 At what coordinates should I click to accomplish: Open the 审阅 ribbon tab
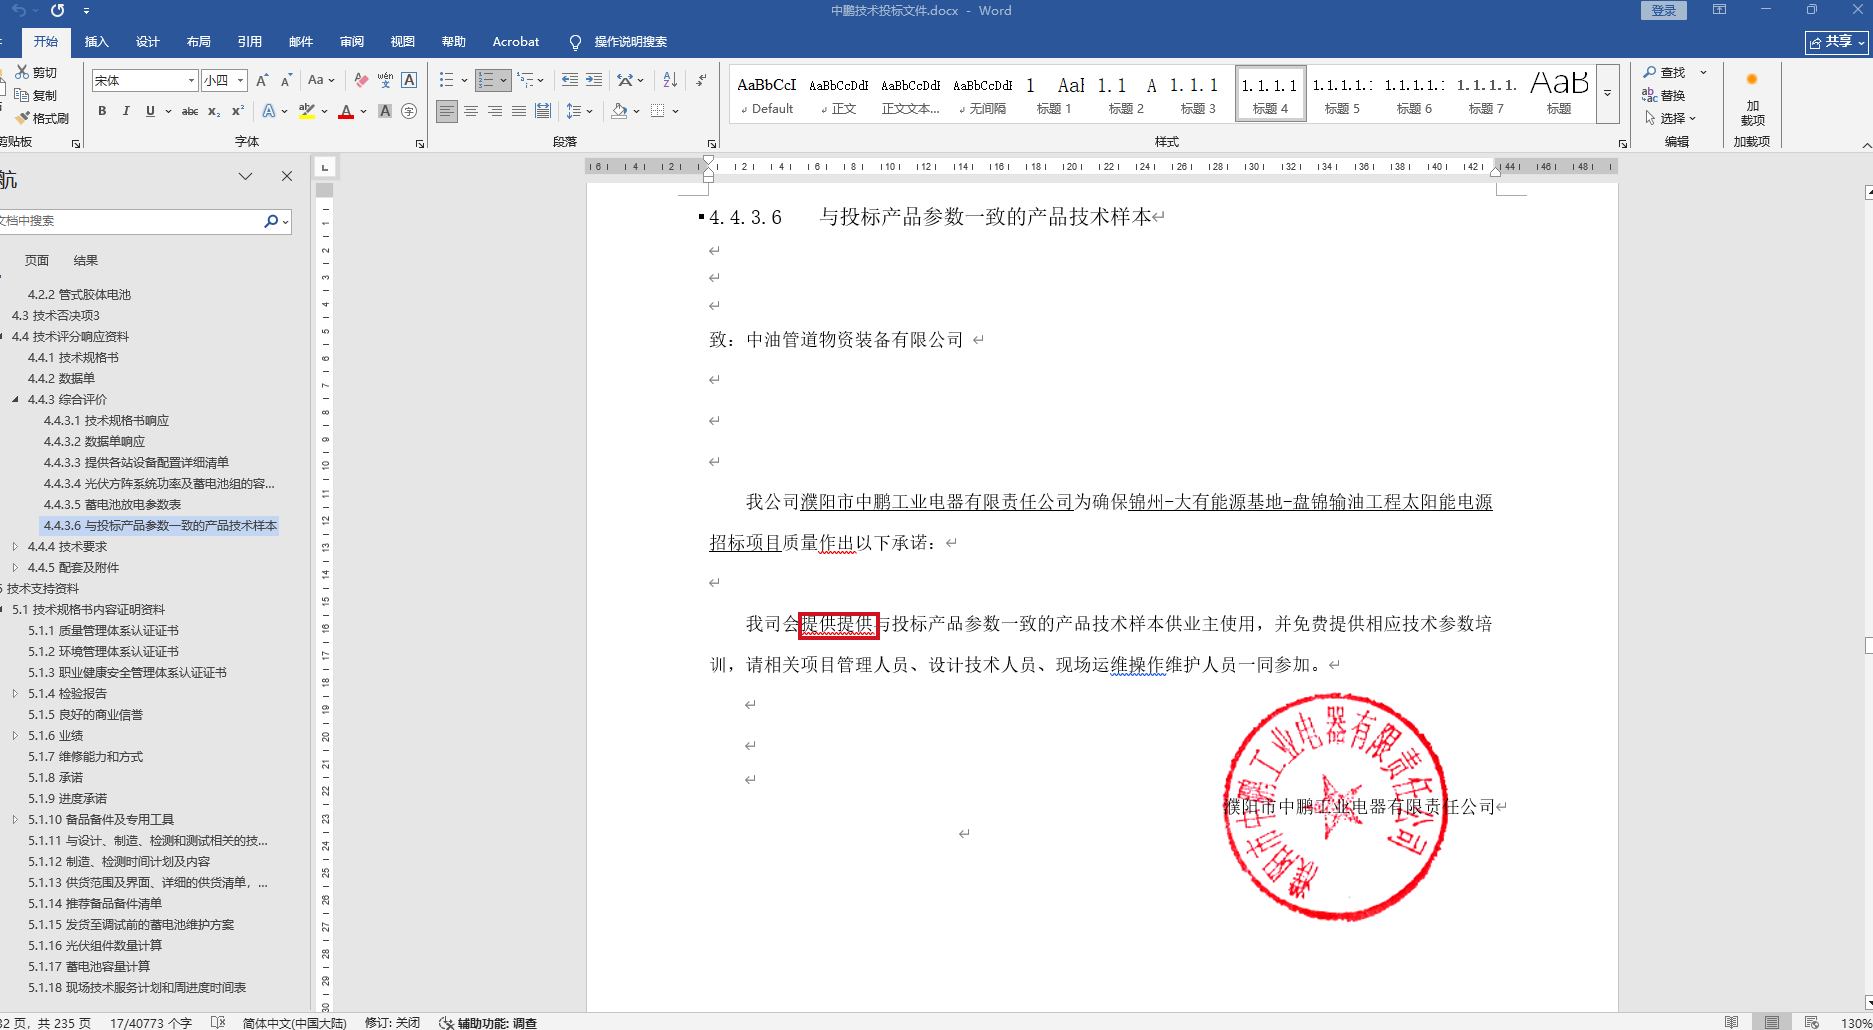coord(352,42)
